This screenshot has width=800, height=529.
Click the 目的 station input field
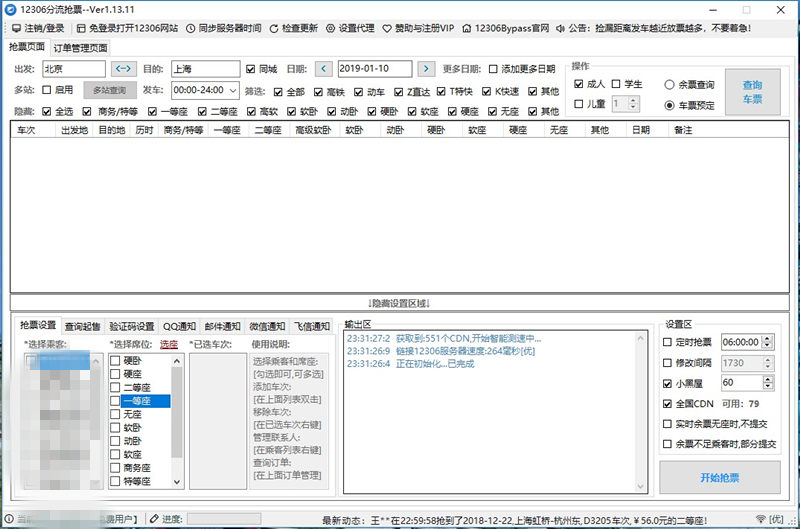206,68
